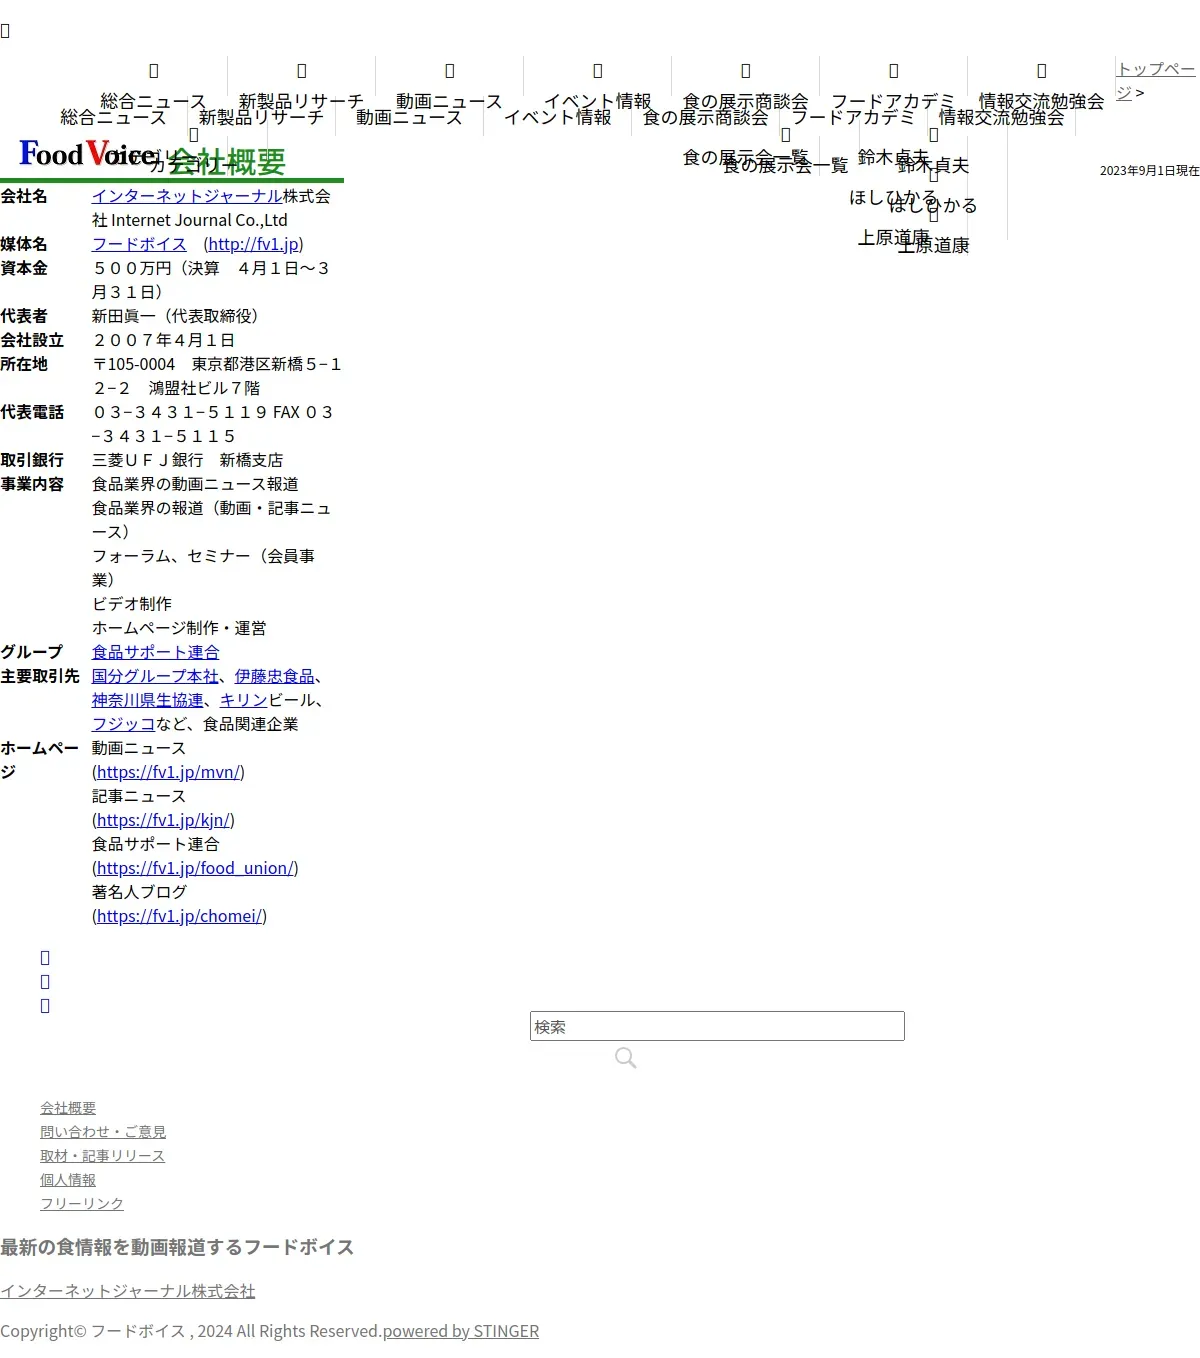The image size is (1200, 1358).
Task: Click the submenu icon above 鈴木貞夫
Action: [934, 135]
